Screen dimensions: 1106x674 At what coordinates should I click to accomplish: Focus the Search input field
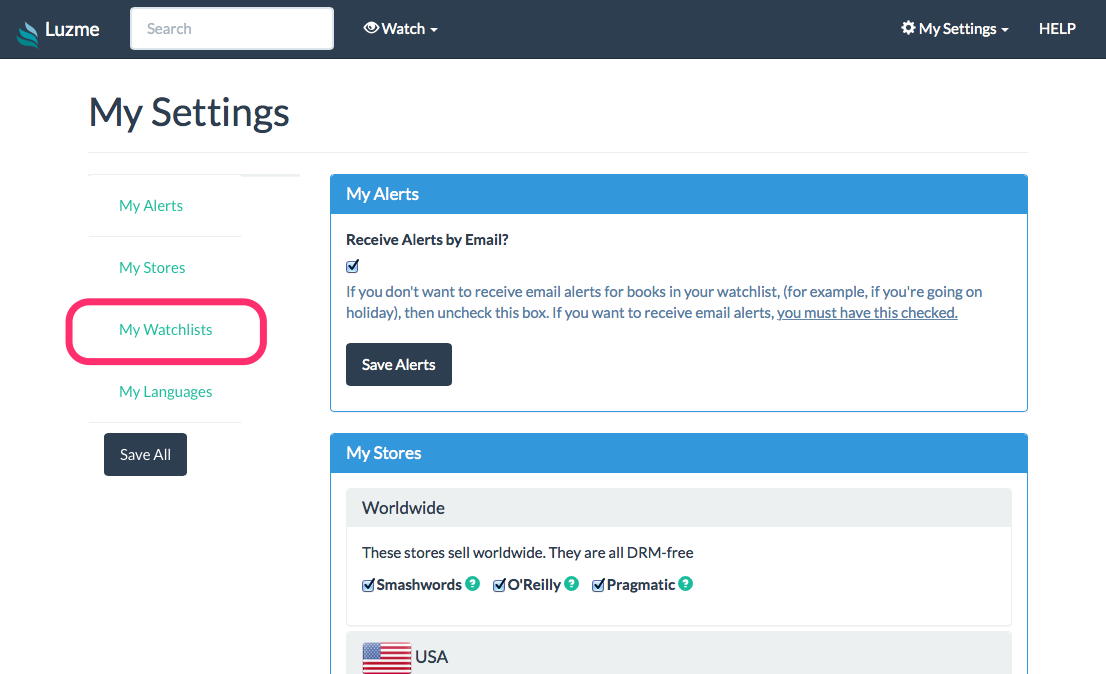point(232,29)
